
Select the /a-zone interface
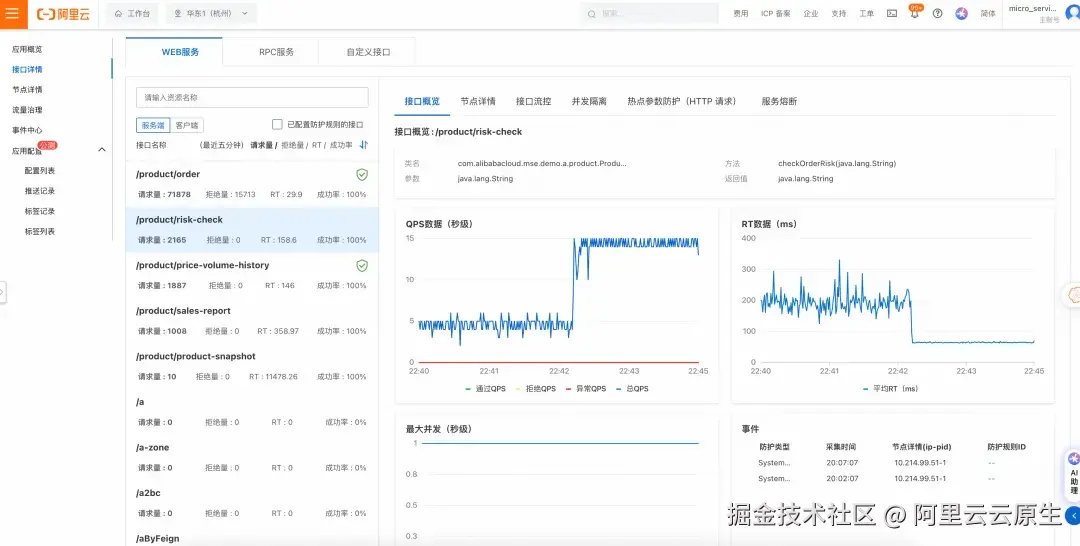point(252,457)
